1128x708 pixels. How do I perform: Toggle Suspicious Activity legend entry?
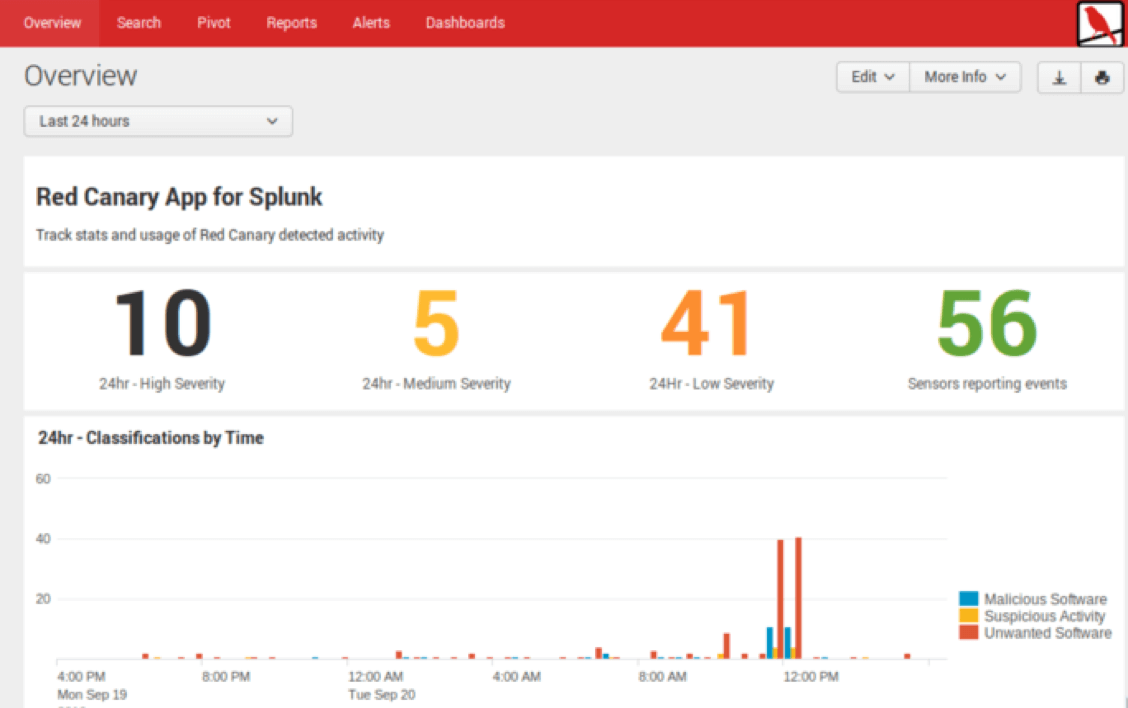(1044, 616)
